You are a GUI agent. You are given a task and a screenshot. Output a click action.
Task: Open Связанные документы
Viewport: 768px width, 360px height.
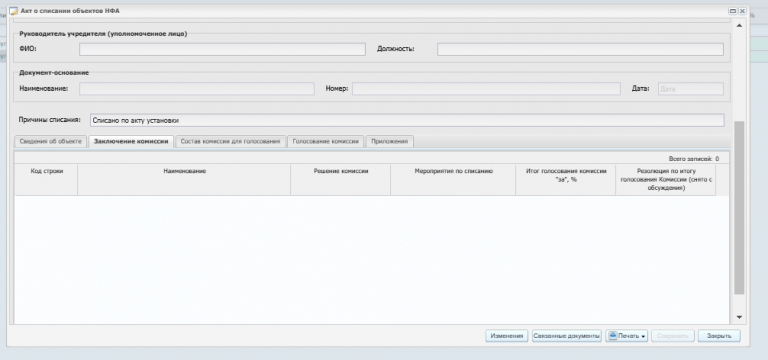pos(566,336)
